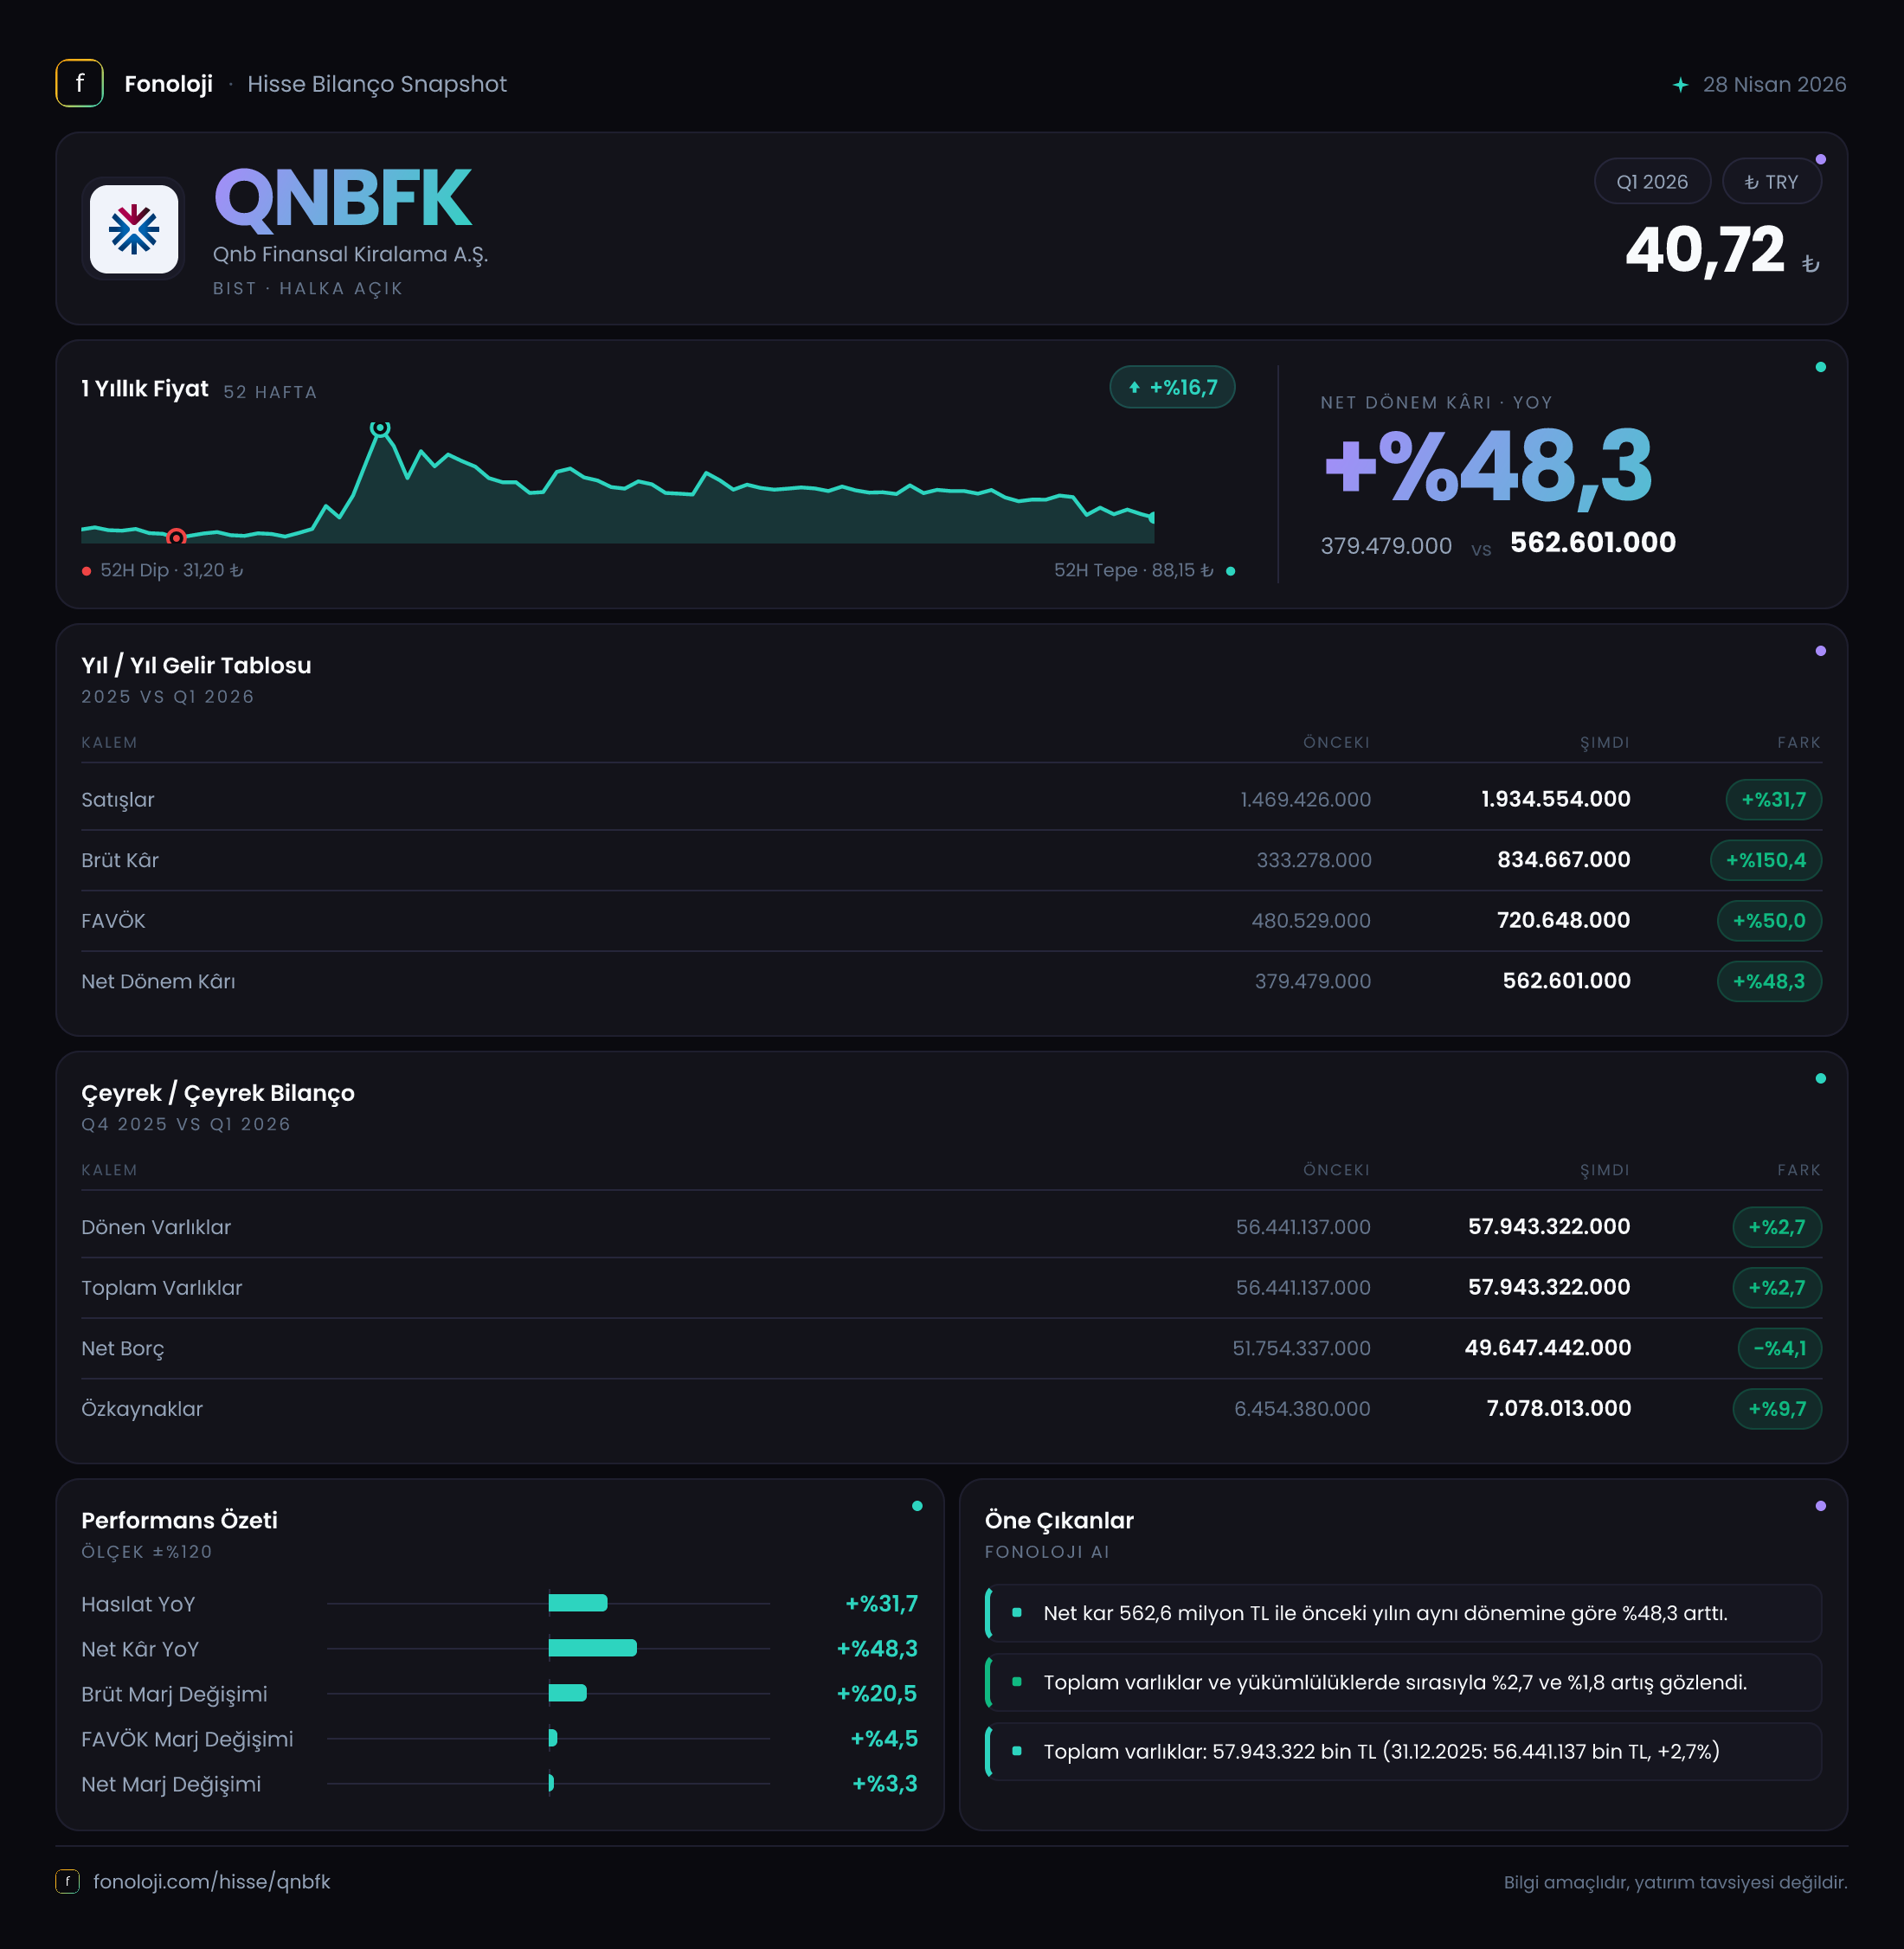Click the FAVÖK current value 720.648.000
This screenshot has height=1949, width=1904.
[x=1563, y=920]
